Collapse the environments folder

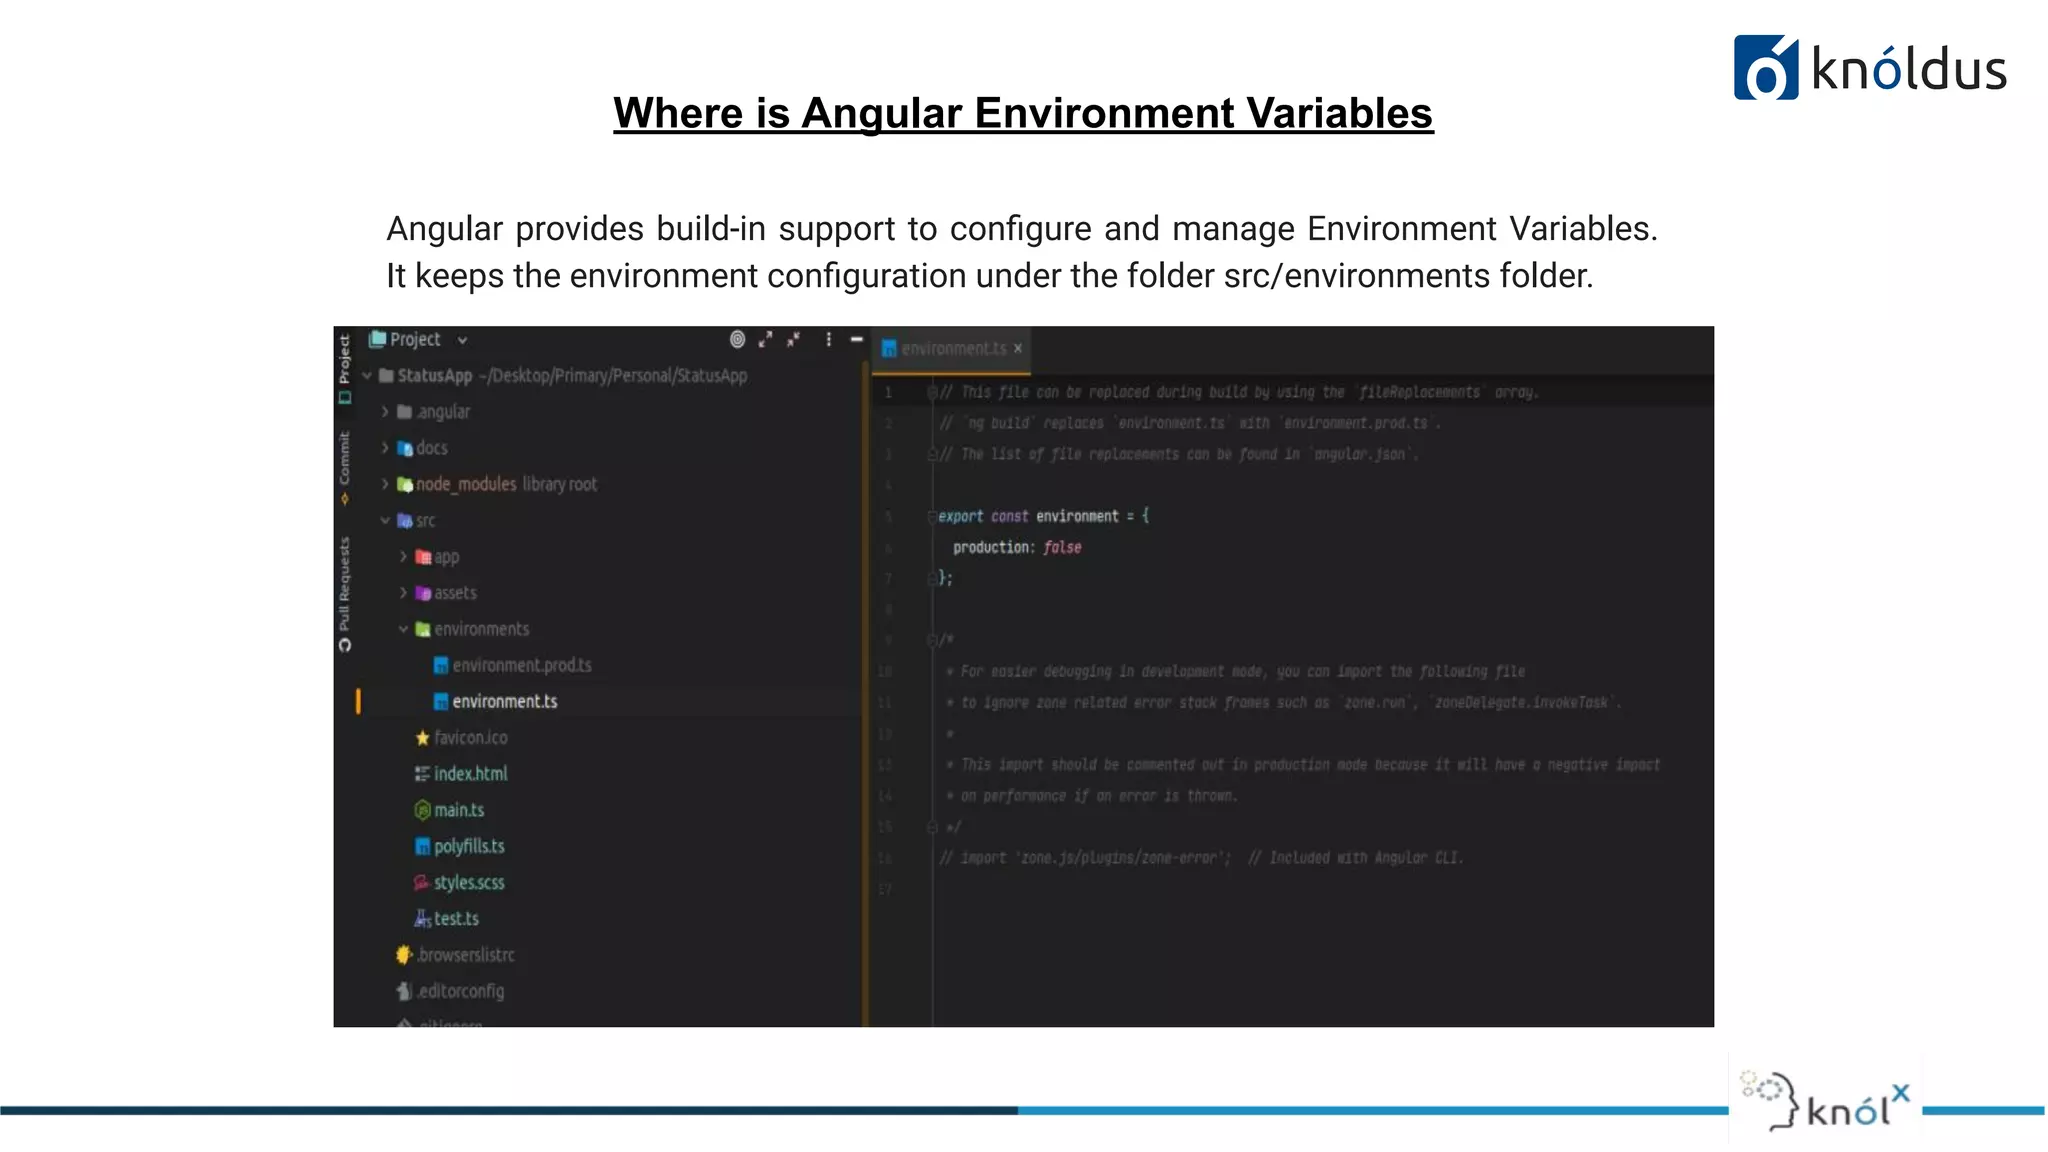(x=403, y=629)
